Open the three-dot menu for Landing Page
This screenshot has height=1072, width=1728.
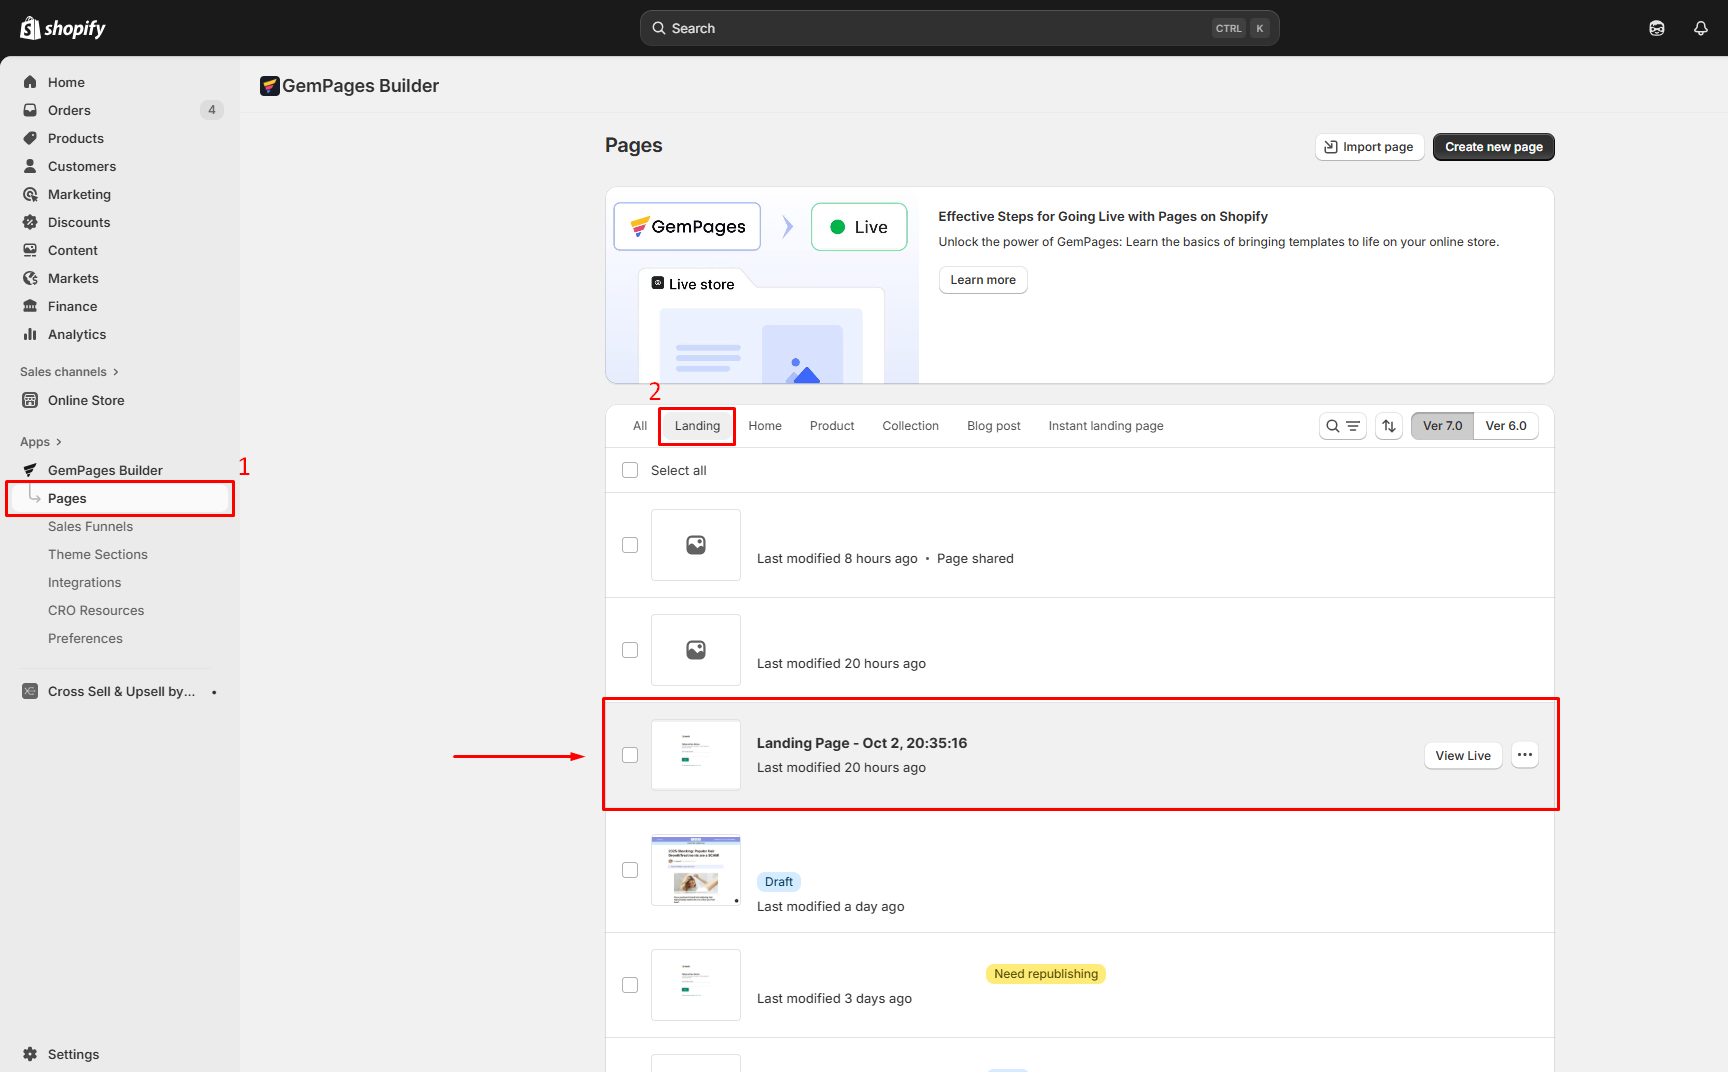1524,755
